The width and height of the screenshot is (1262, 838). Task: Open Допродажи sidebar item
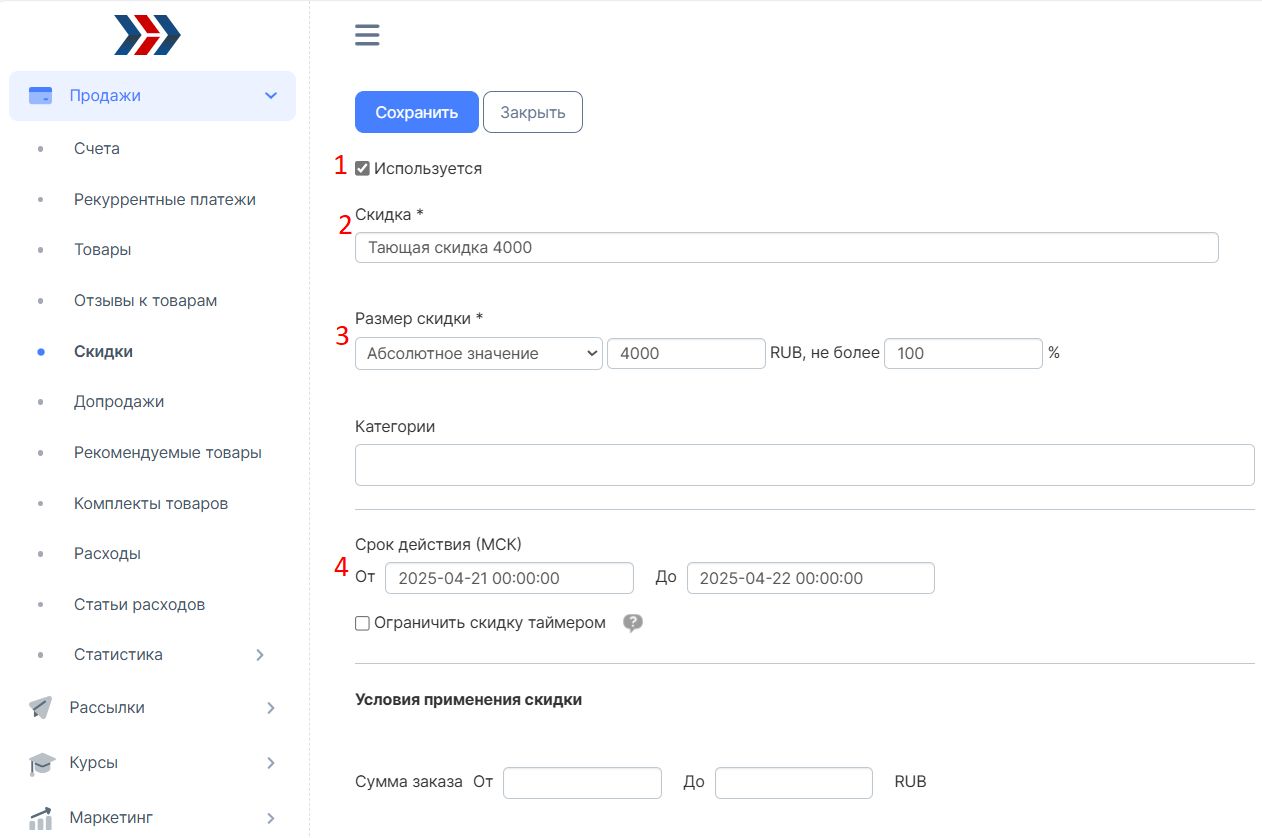click(x=119, y=401)
